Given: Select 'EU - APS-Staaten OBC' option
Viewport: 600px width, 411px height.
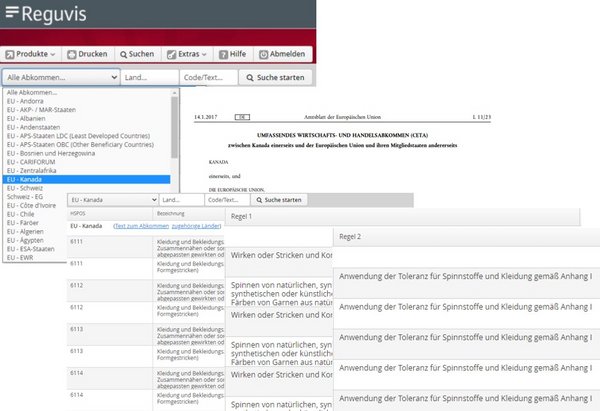Looking at the screenshot, I should (86, 145).
